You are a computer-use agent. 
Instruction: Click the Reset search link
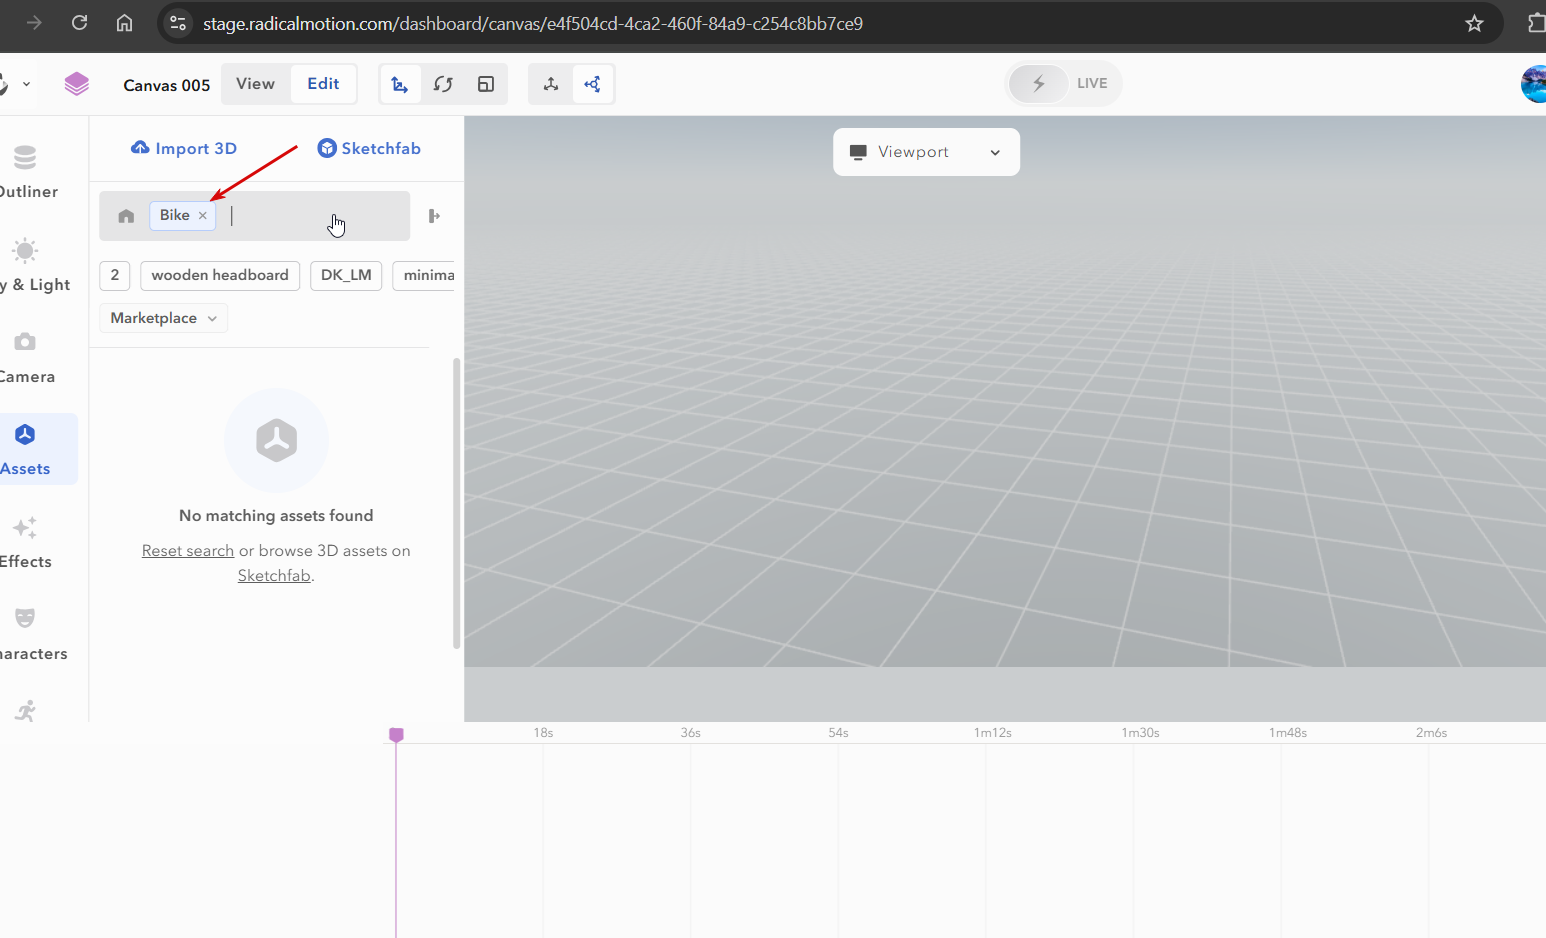tap(188, 551)
